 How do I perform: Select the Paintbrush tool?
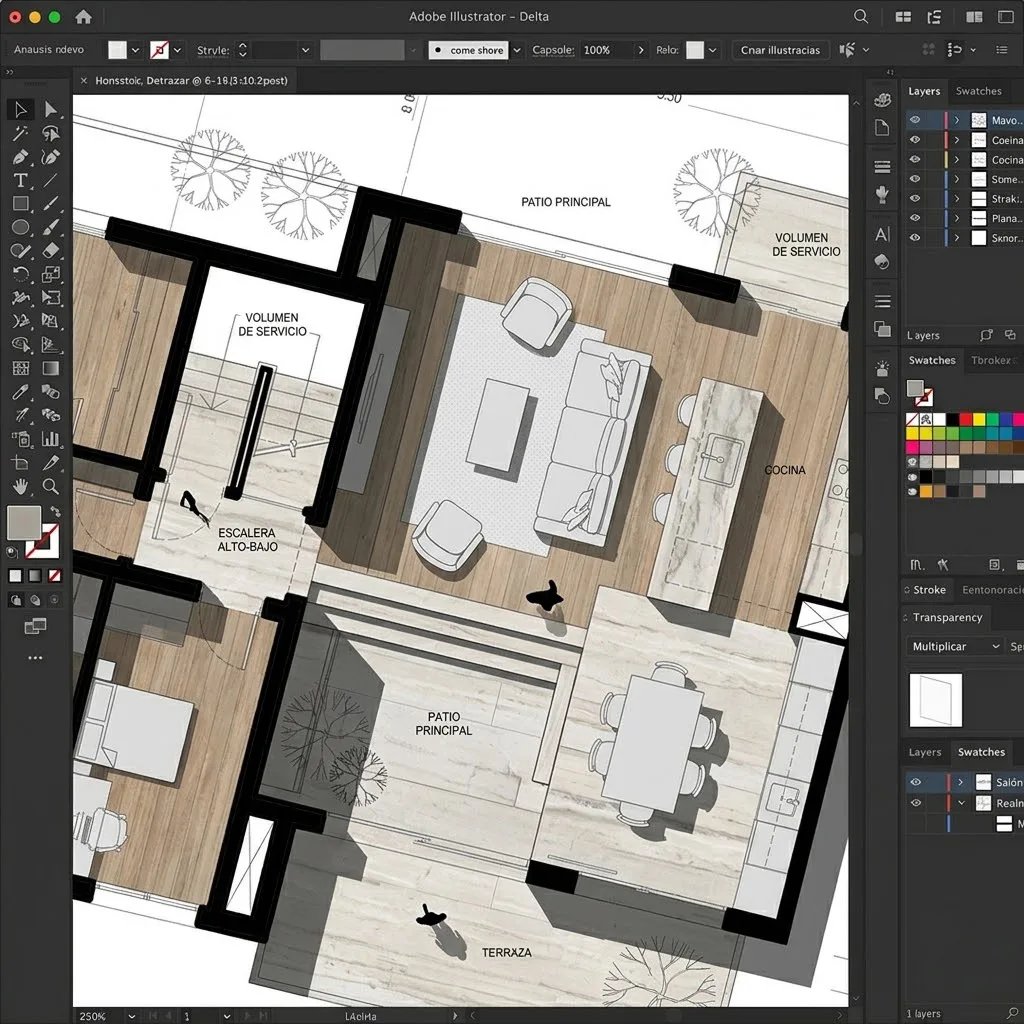[x=50, y=226]
